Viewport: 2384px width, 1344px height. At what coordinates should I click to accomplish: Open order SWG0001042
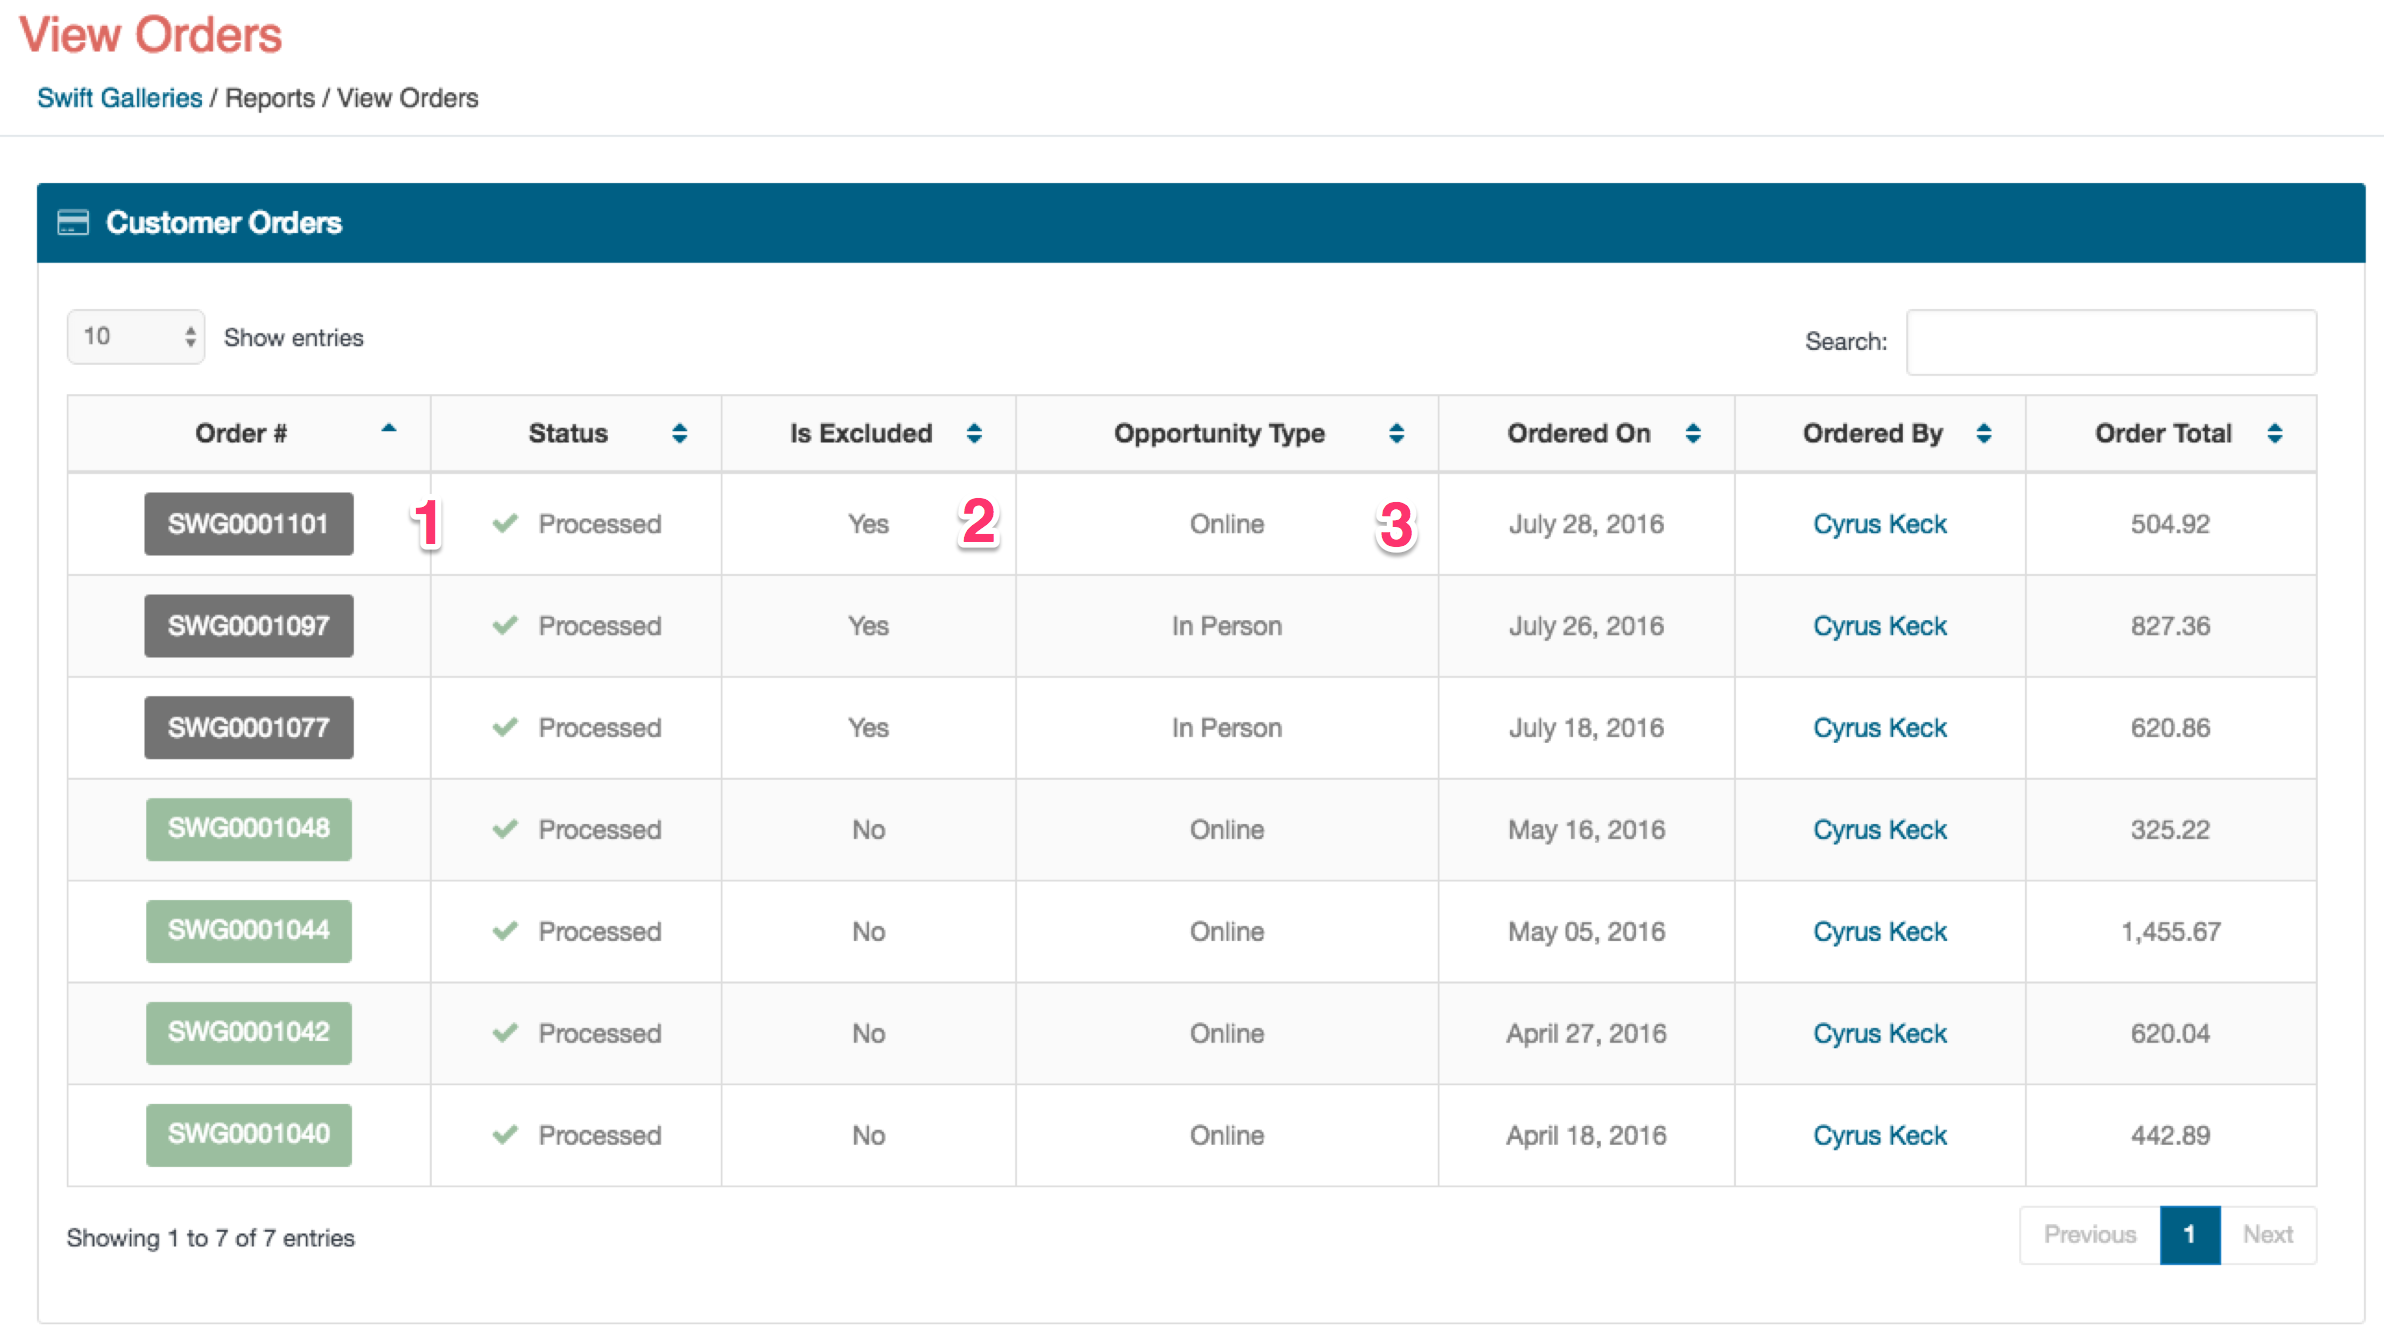tap(249, 1033)
